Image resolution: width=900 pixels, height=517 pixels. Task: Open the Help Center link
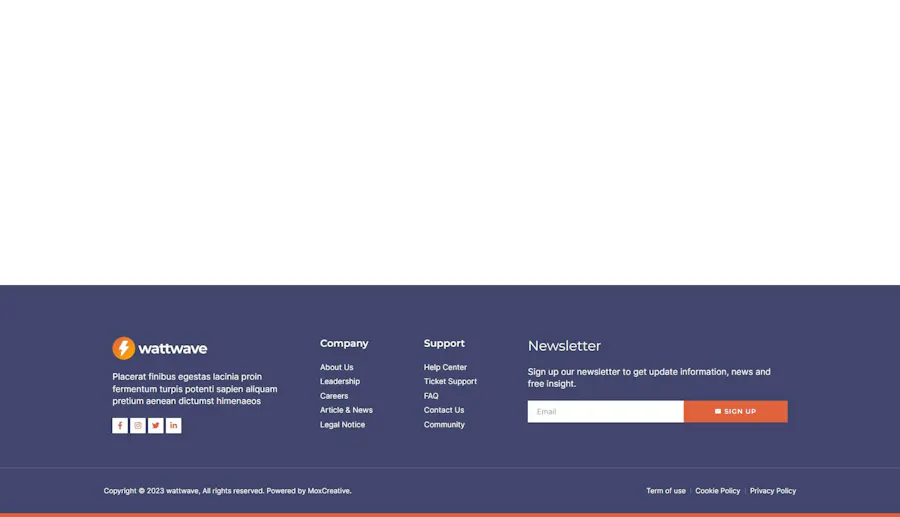[445, 367]
